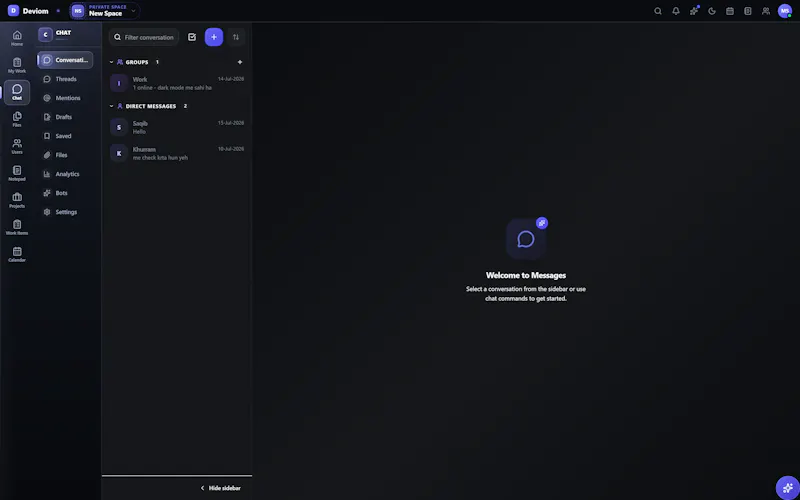Image resolution: width=800 pixels, height=500 pixels.
Task: Click the sort conversations arrows icon
Action: coord(236,37)
